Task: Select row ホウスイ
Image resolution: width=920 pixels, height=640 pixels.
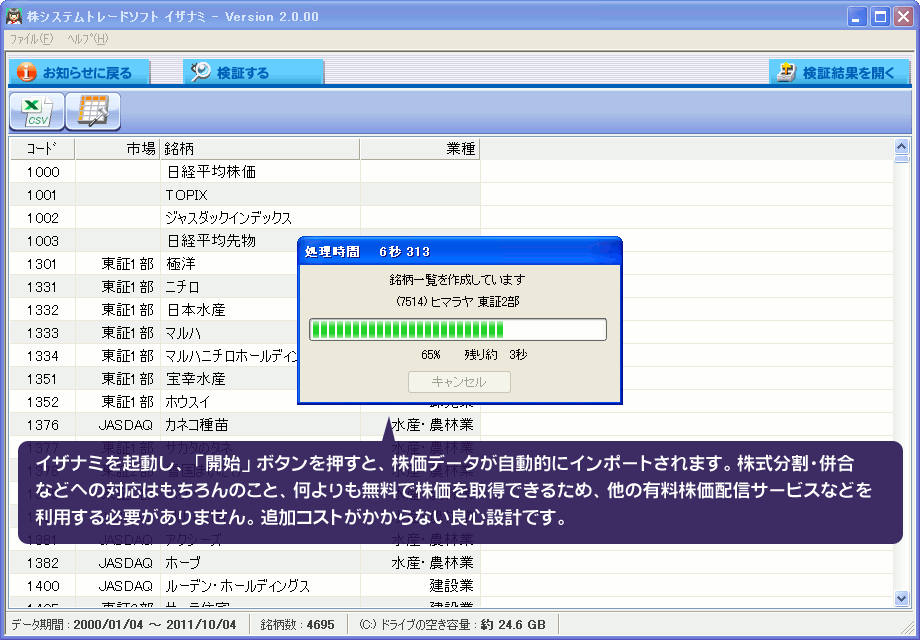Action: [x=452, y=402]
